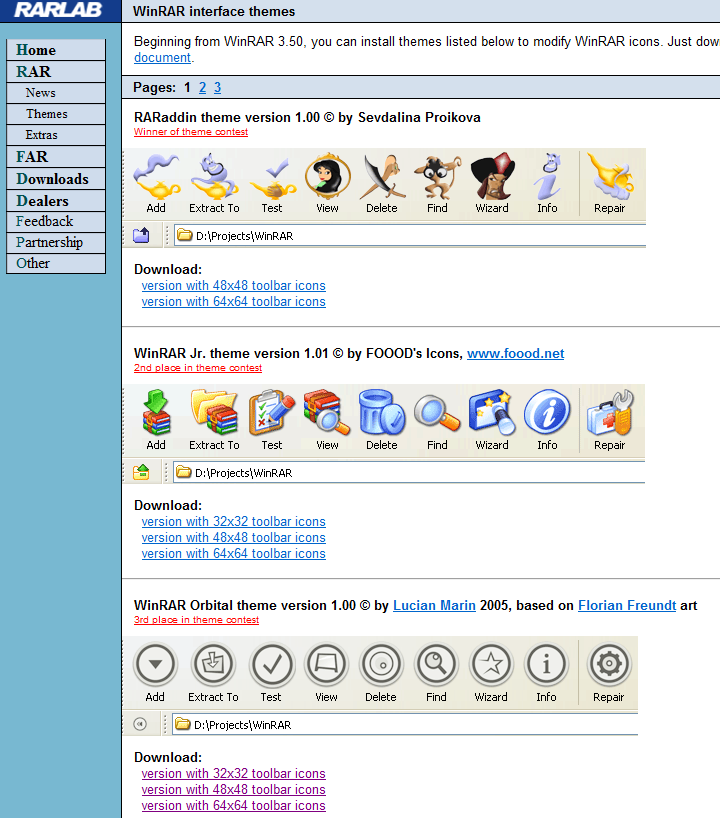Click the Orbital theme View icon
Image resolution: width=720 pixels, height=818 pixels.
(327, 664)
